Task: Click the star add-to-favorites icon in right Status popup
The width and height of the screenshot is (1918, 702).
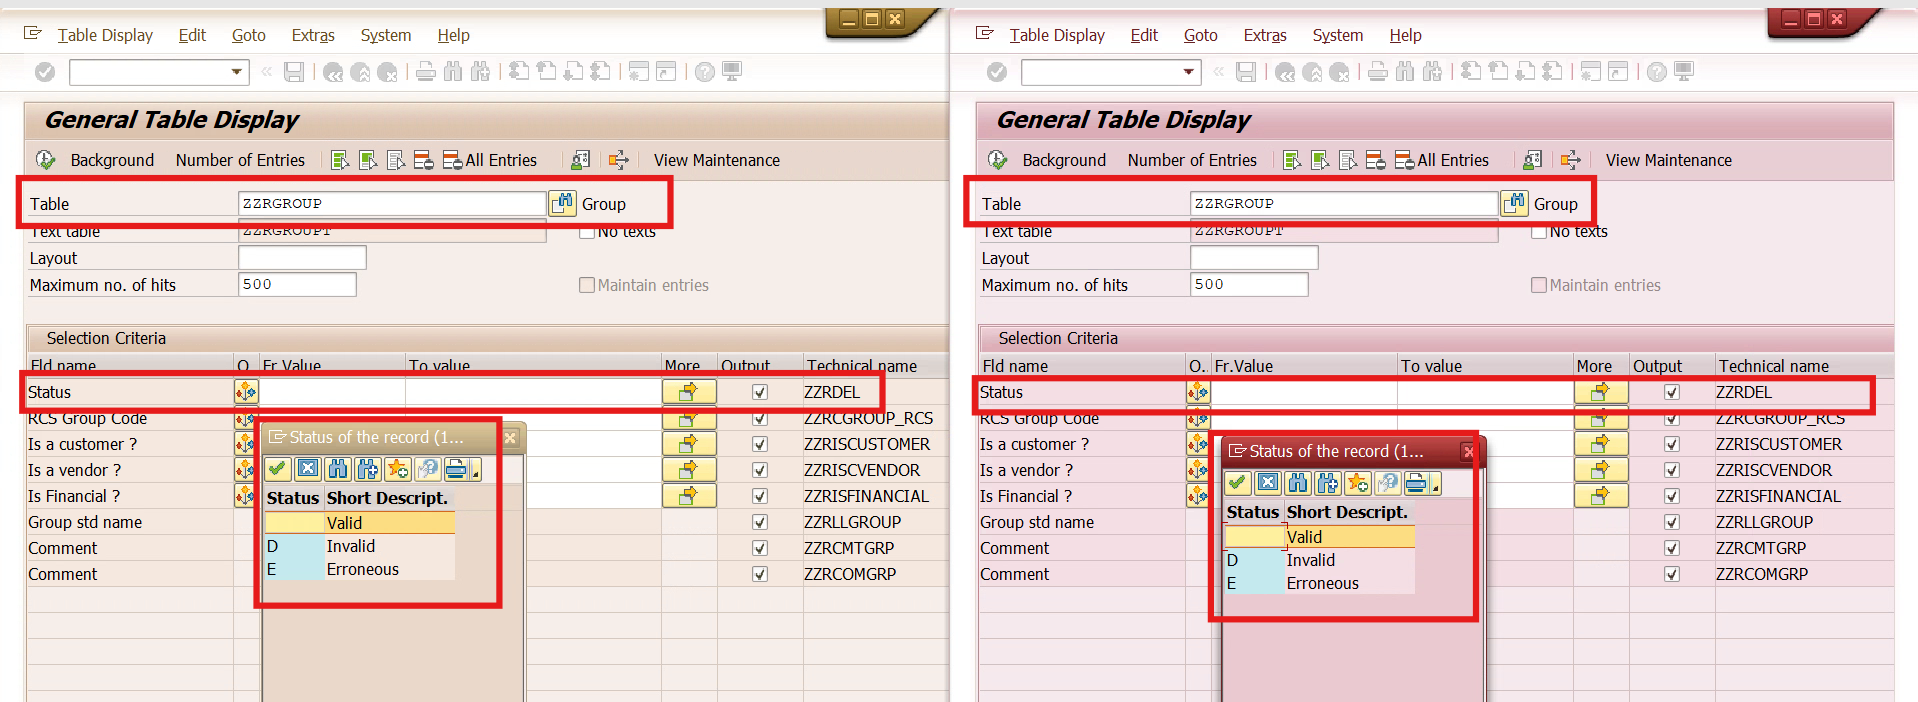Action: (x=1357, y=483)
